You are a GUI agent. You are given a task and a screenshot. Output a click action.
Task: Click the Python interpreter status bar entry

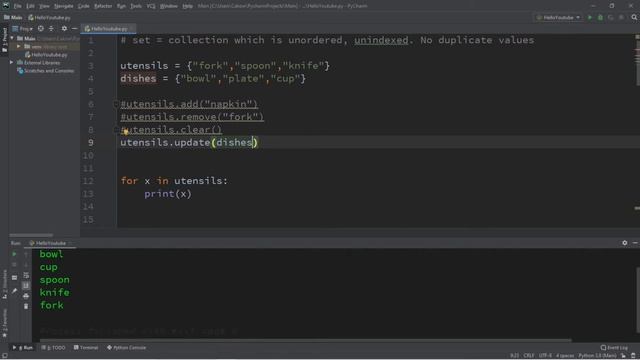coord(597,356)
